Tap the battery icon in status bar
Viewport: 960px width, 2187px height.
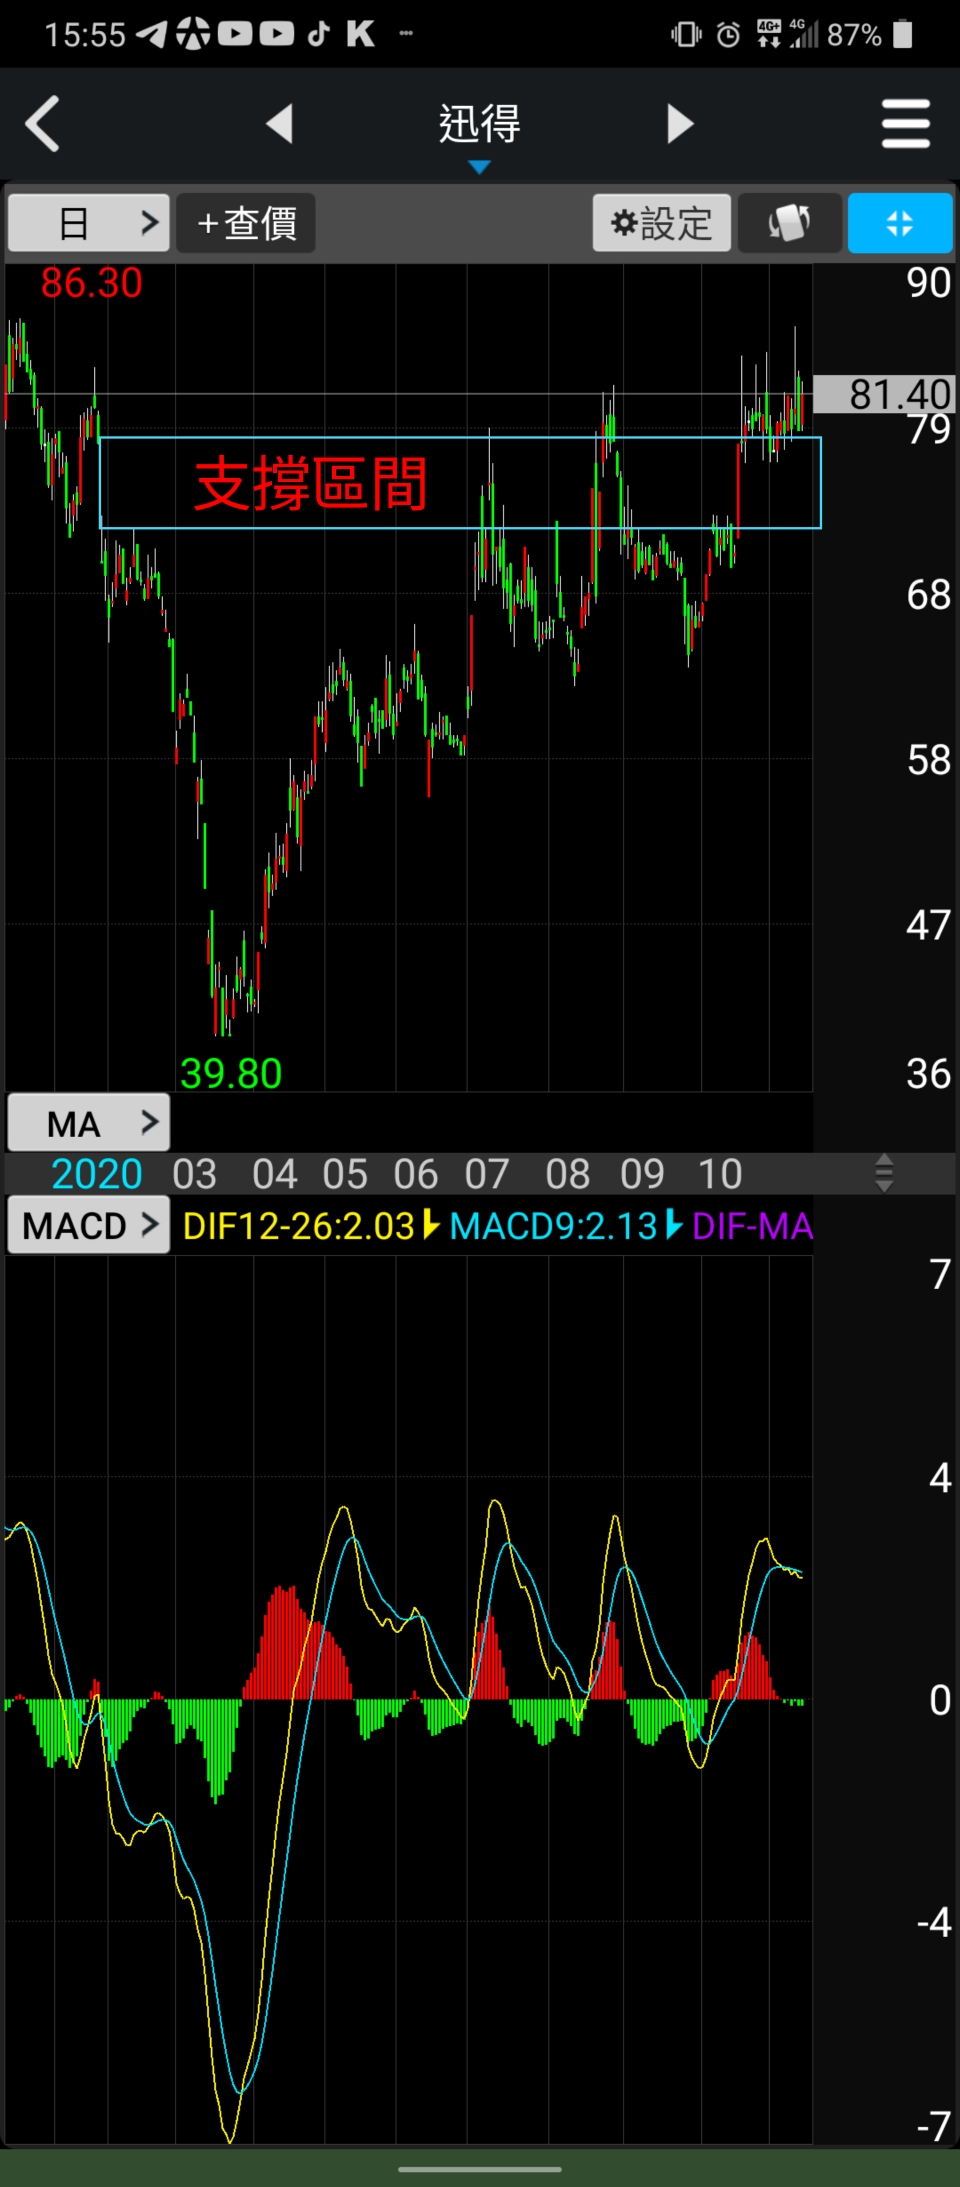point(903,35)
